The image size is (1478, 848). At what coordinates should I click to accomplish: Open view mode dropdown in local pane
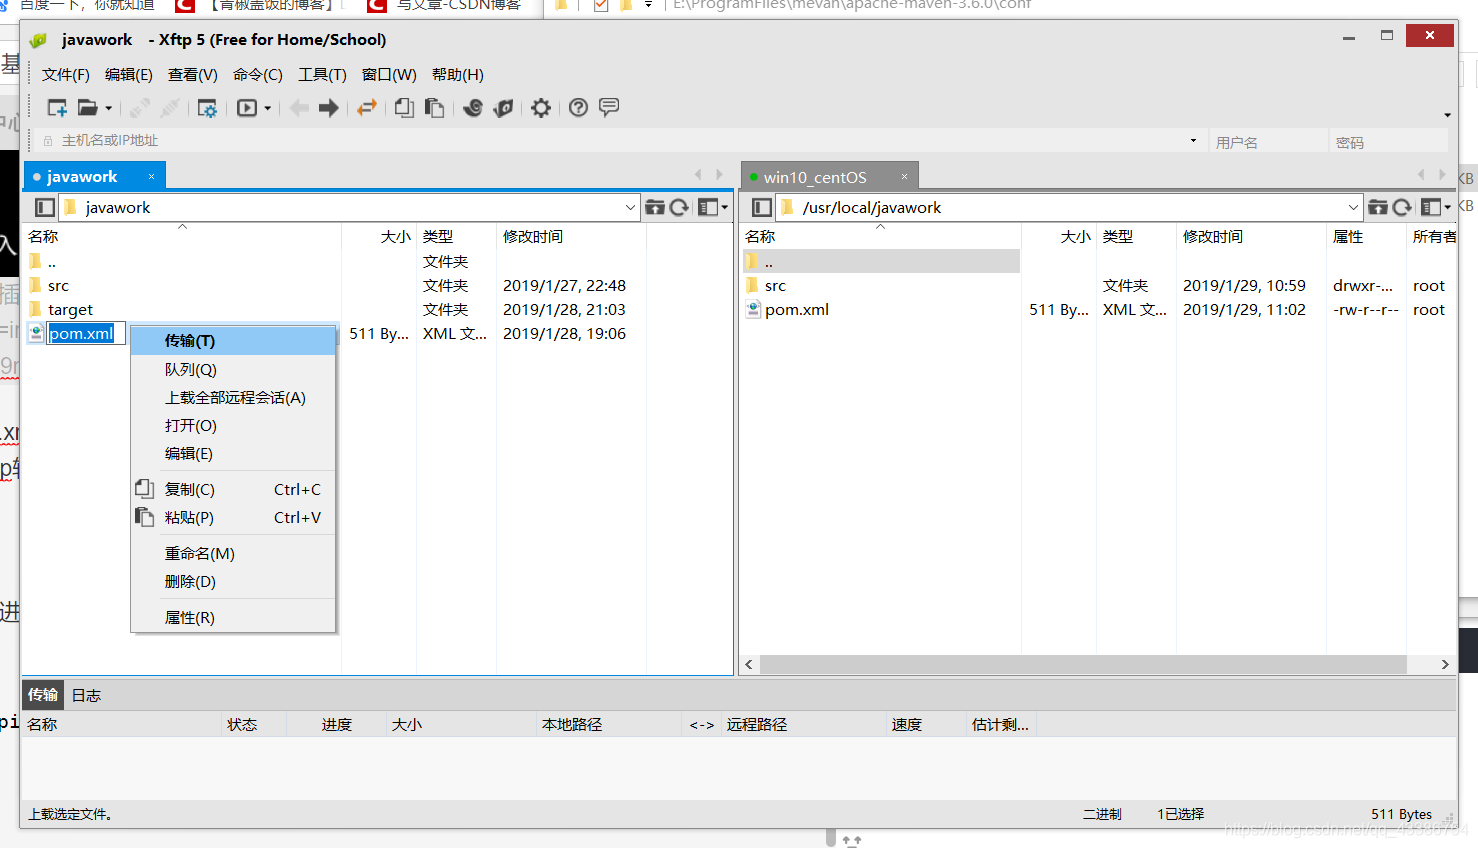click(713, 207)
